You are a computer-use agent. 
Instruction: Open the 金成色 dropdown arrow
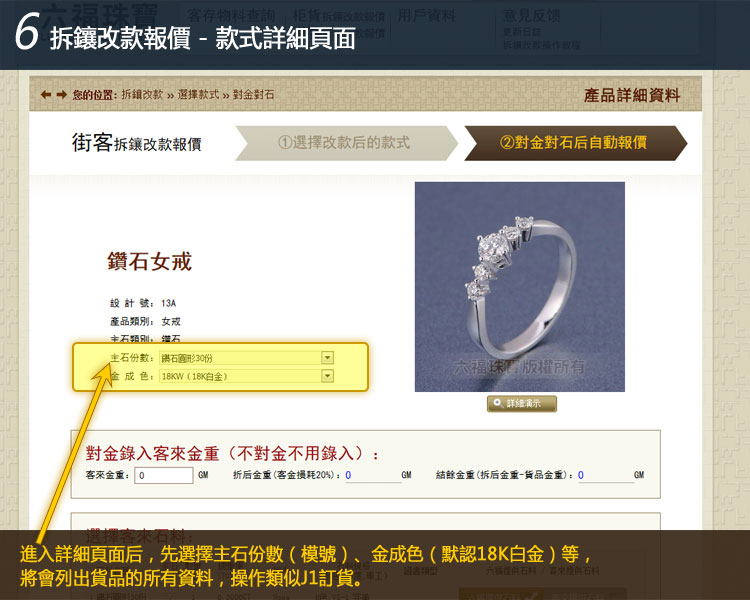pyautogui.click(x=328, y=376)
